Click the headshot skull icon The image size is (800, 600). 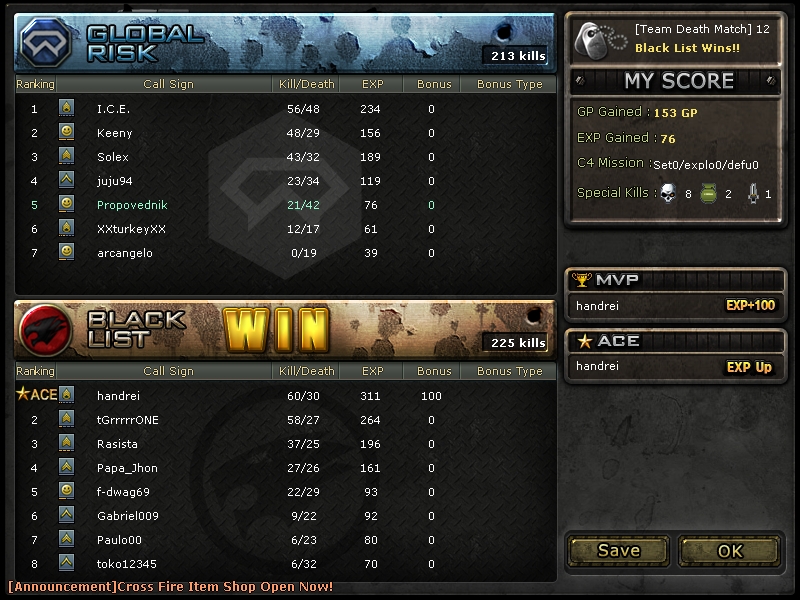pyautogui.click(x=668, y=193)
